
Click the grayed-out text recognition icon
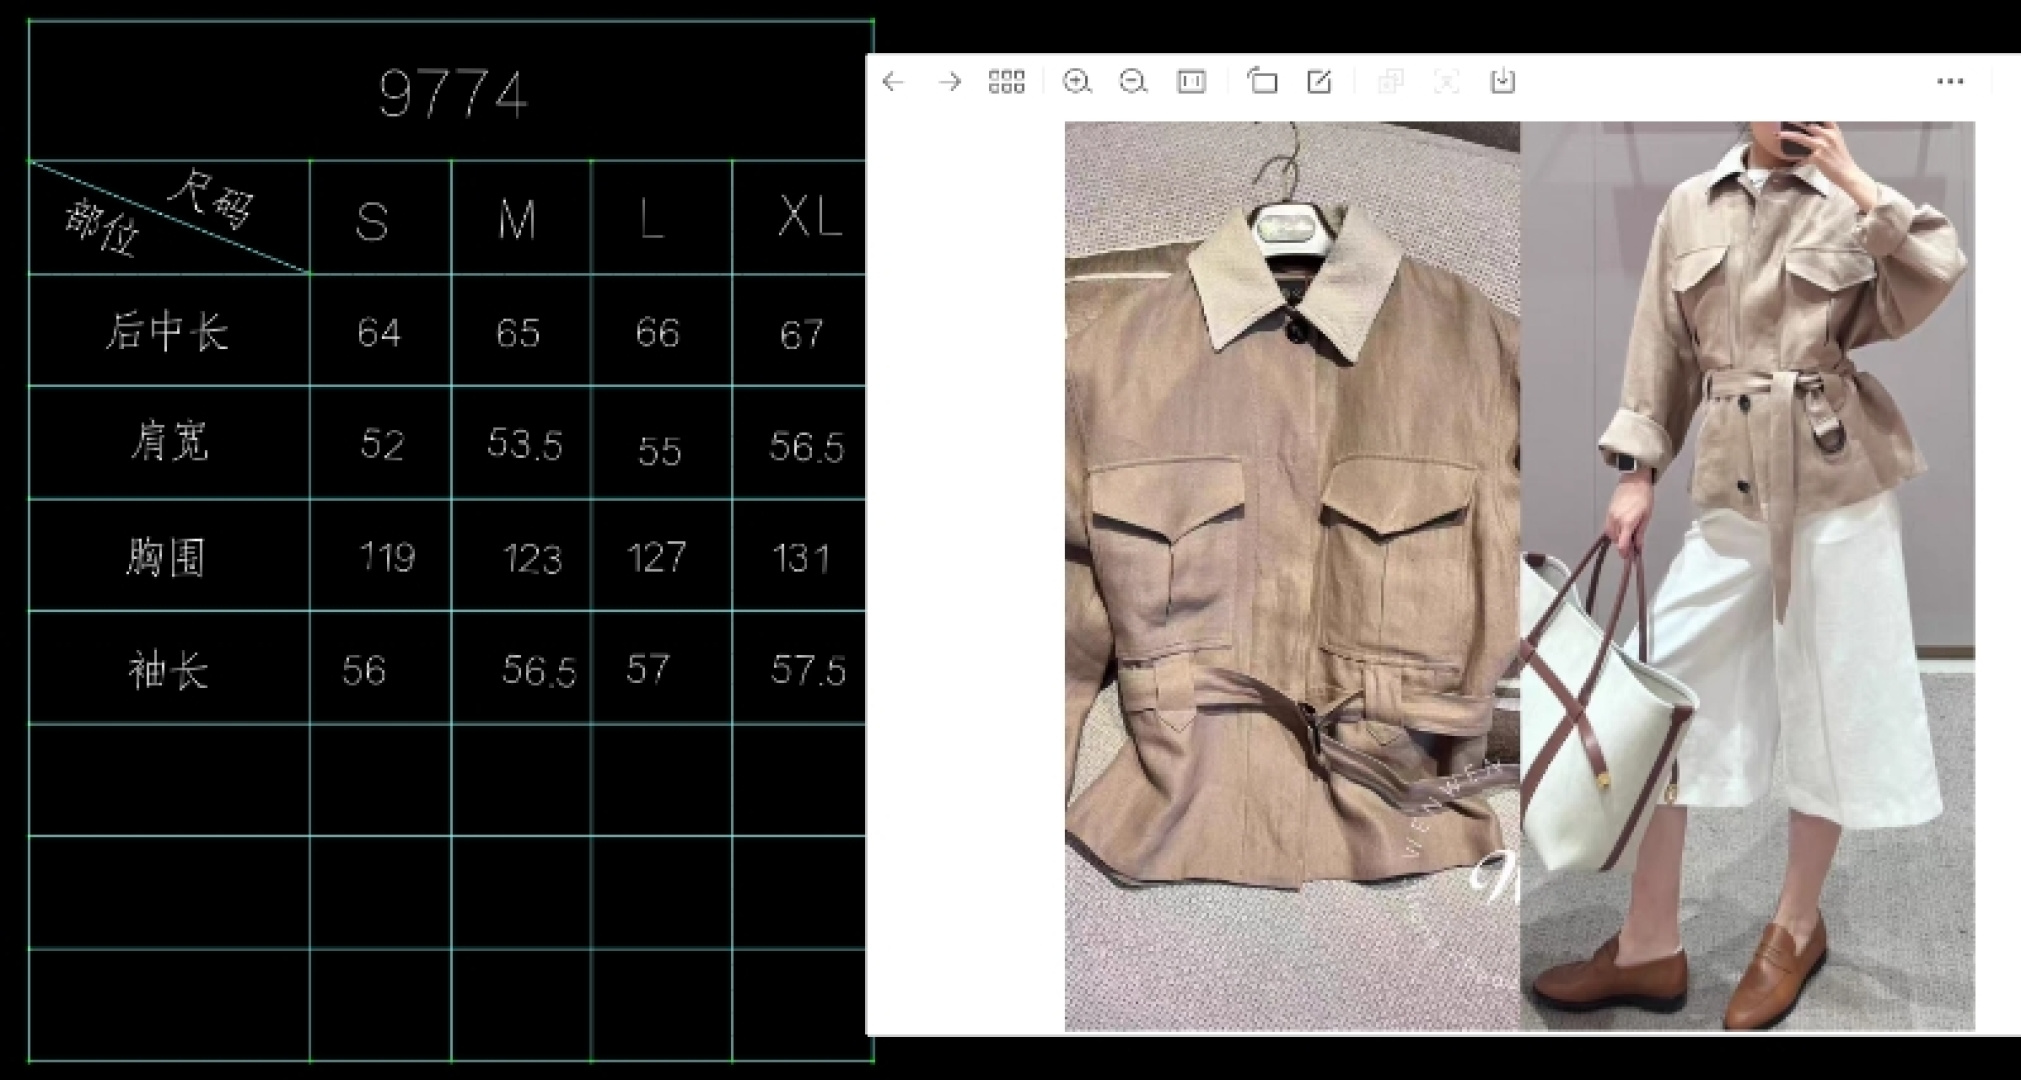(x=1446, y=82)
